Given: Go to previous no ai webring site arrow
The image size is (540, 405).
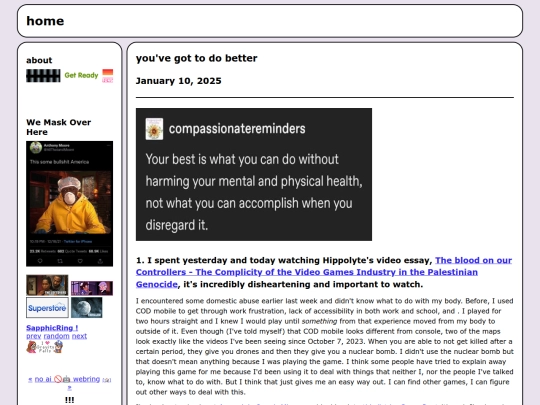Looking at the screenshot, I should [x=30, y=380].
